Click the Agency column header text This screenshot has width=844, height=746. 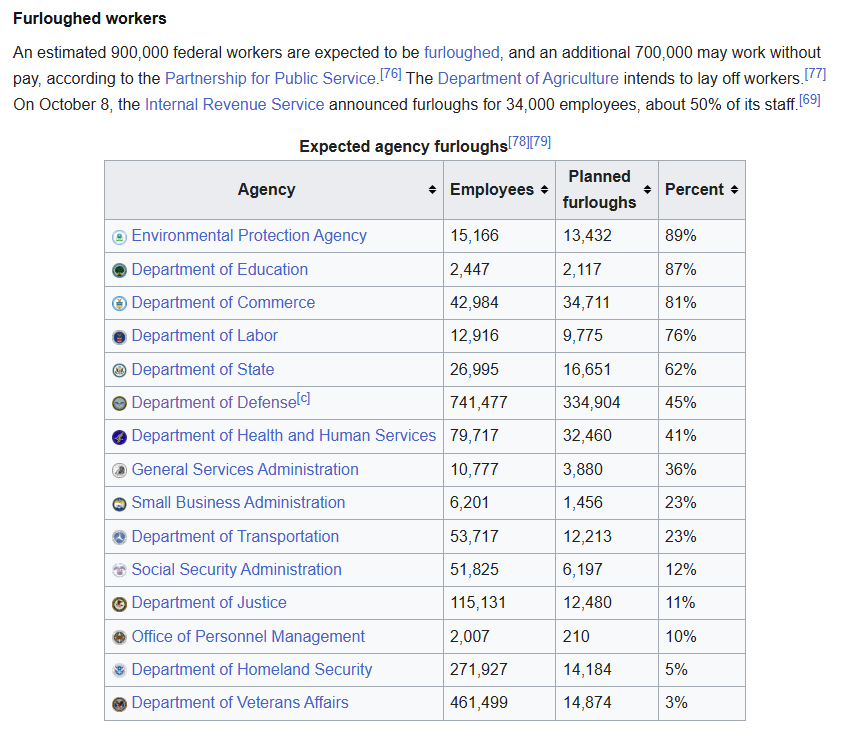pos(266,189)
